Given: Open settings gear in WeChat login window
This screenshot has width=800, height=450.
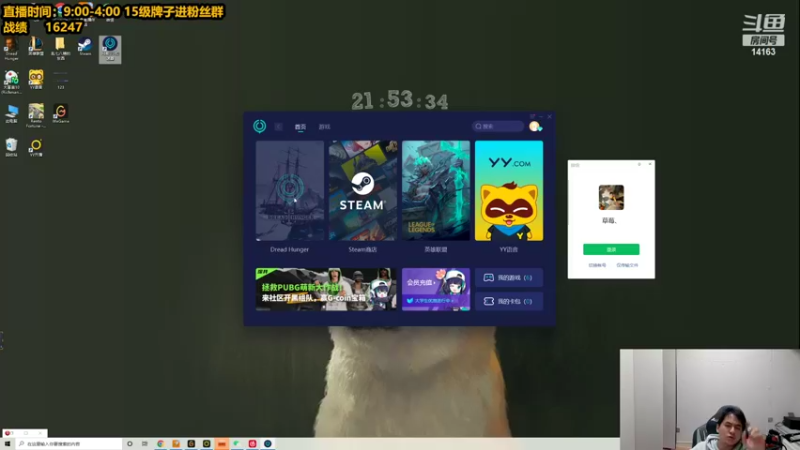Looking at the screenshot, I should pyautogui.click(x=639, y=164).
